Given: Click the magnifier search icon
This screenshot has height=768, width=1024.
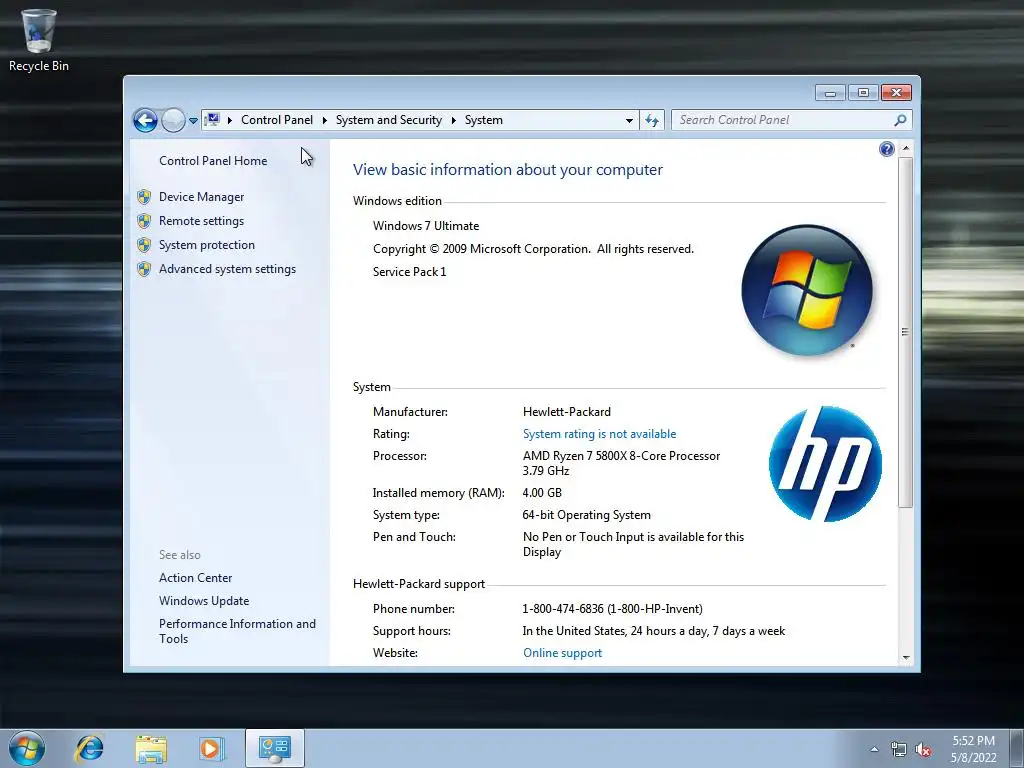Looking at the screenshot, I should pos(900,120).
